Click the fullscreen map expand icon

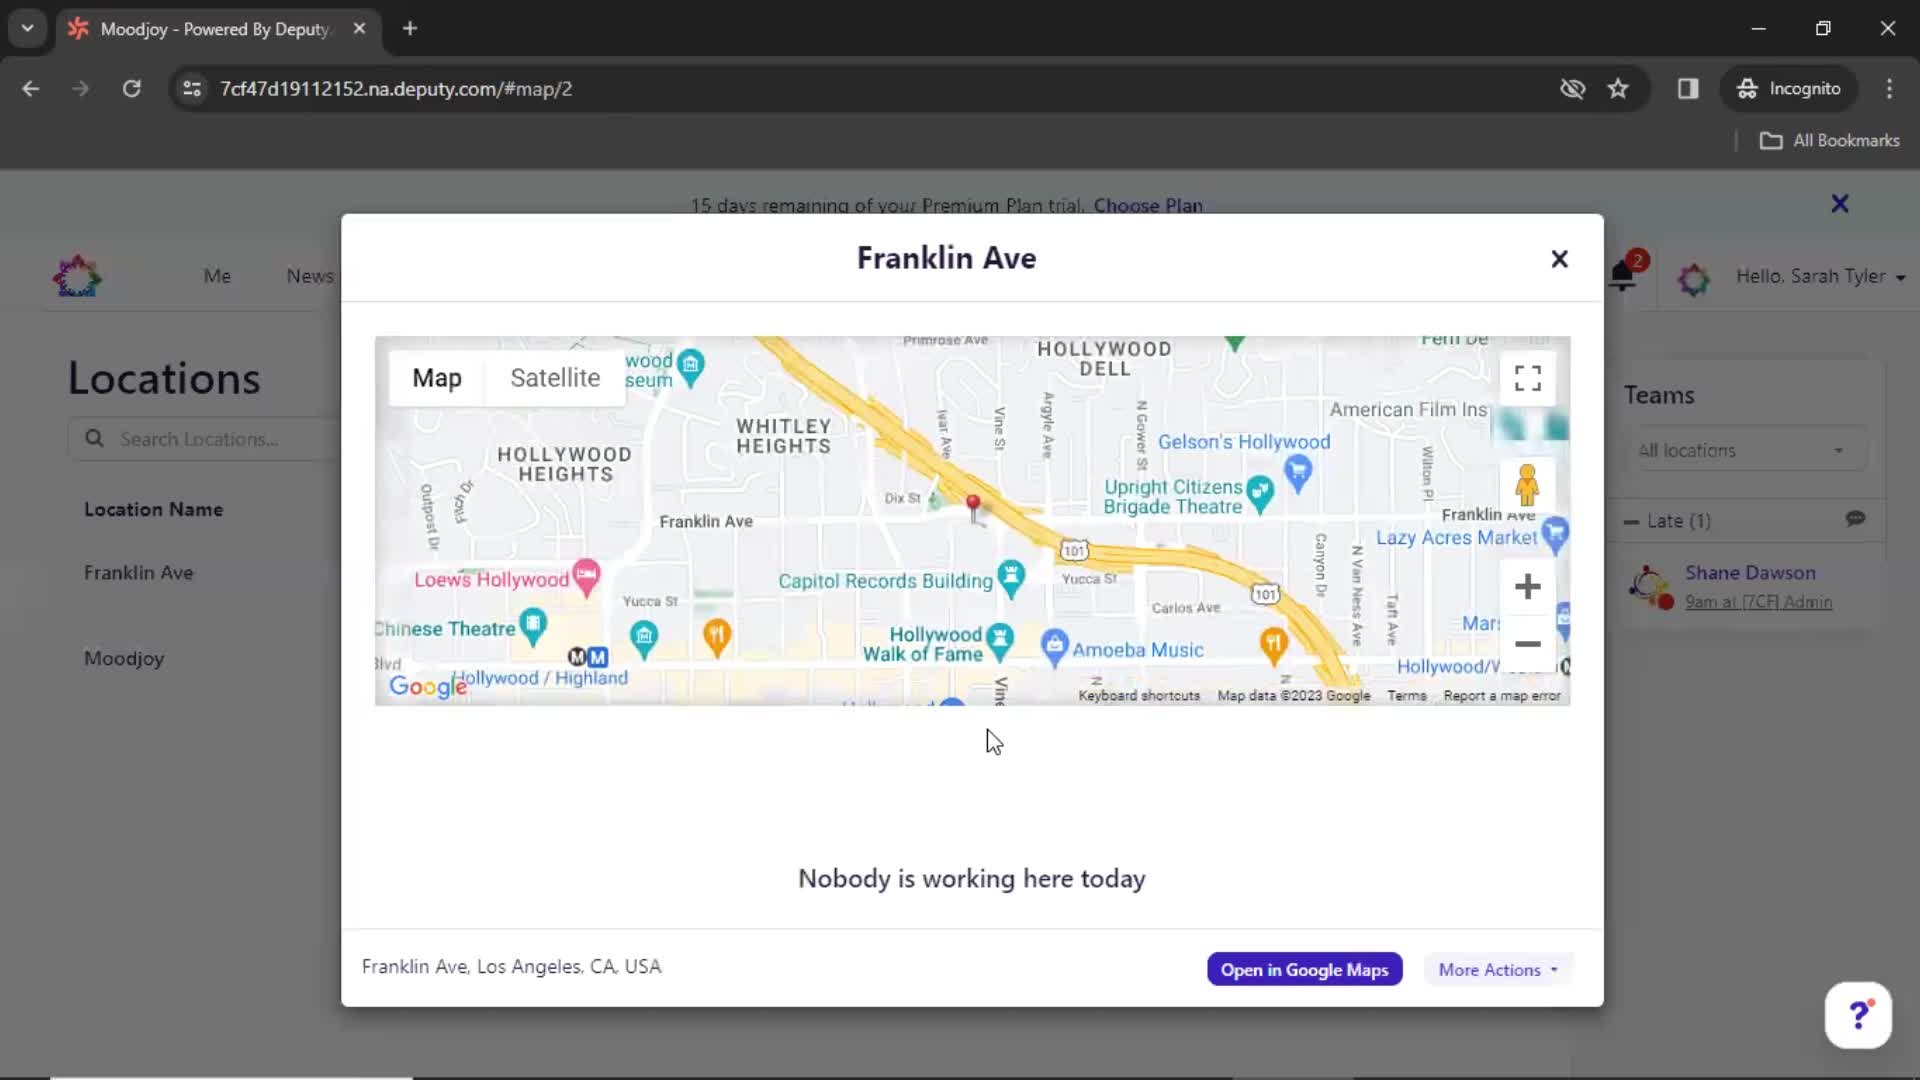(x=1528, y=378)
